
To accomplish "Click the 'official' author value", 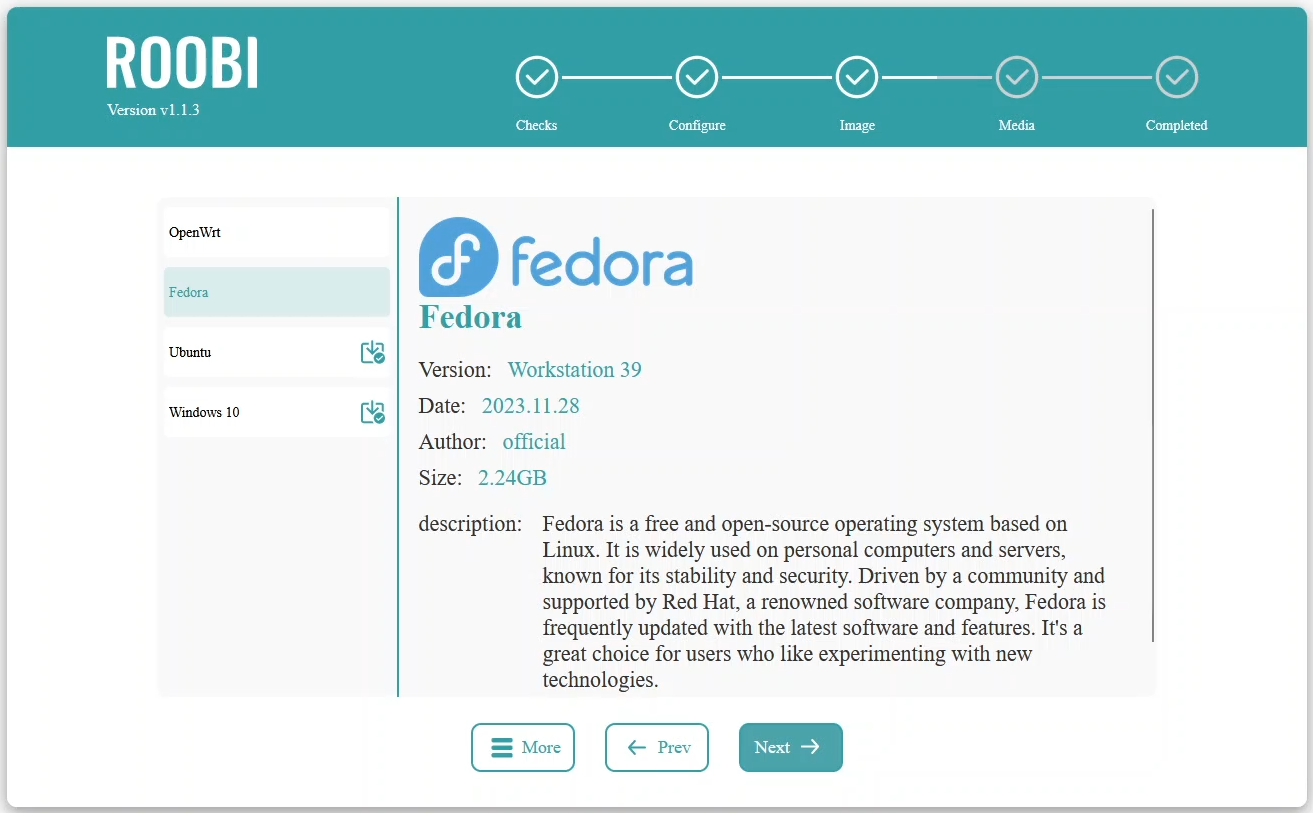I will tap(534, 442).
